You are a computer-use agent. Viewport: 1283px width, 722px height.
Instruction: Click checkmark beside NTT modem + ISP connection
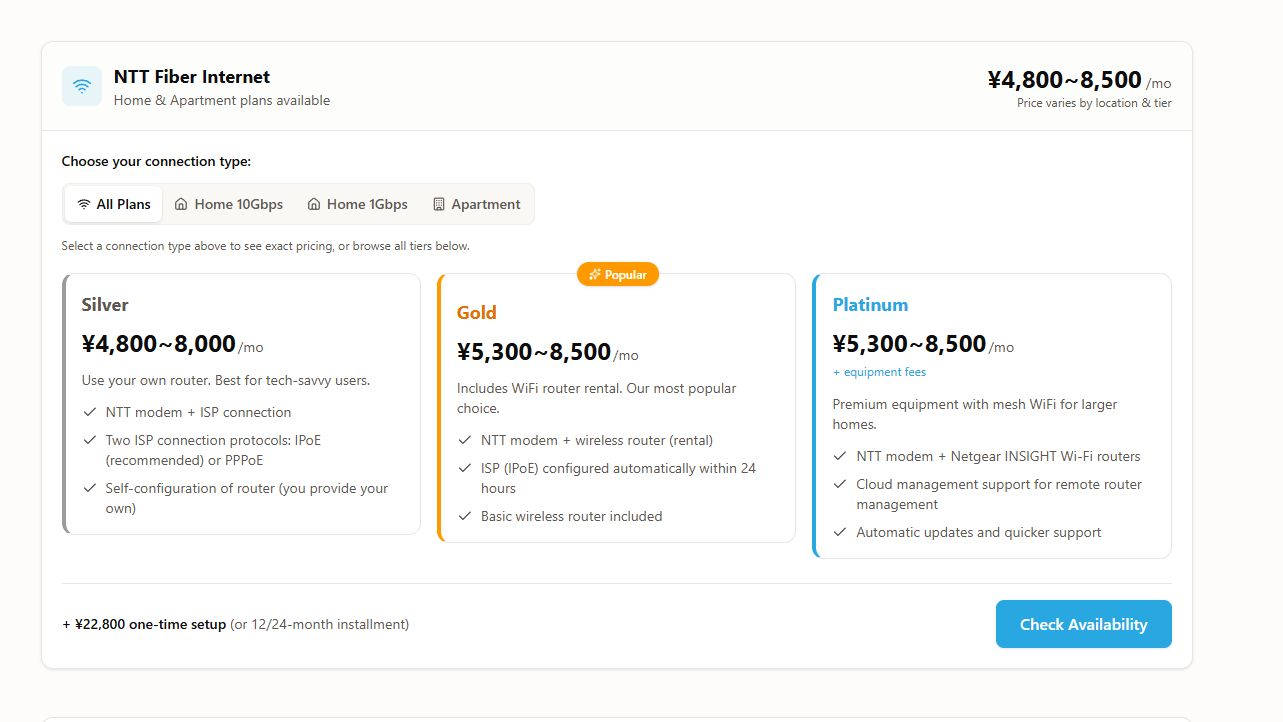pos(89,412)
